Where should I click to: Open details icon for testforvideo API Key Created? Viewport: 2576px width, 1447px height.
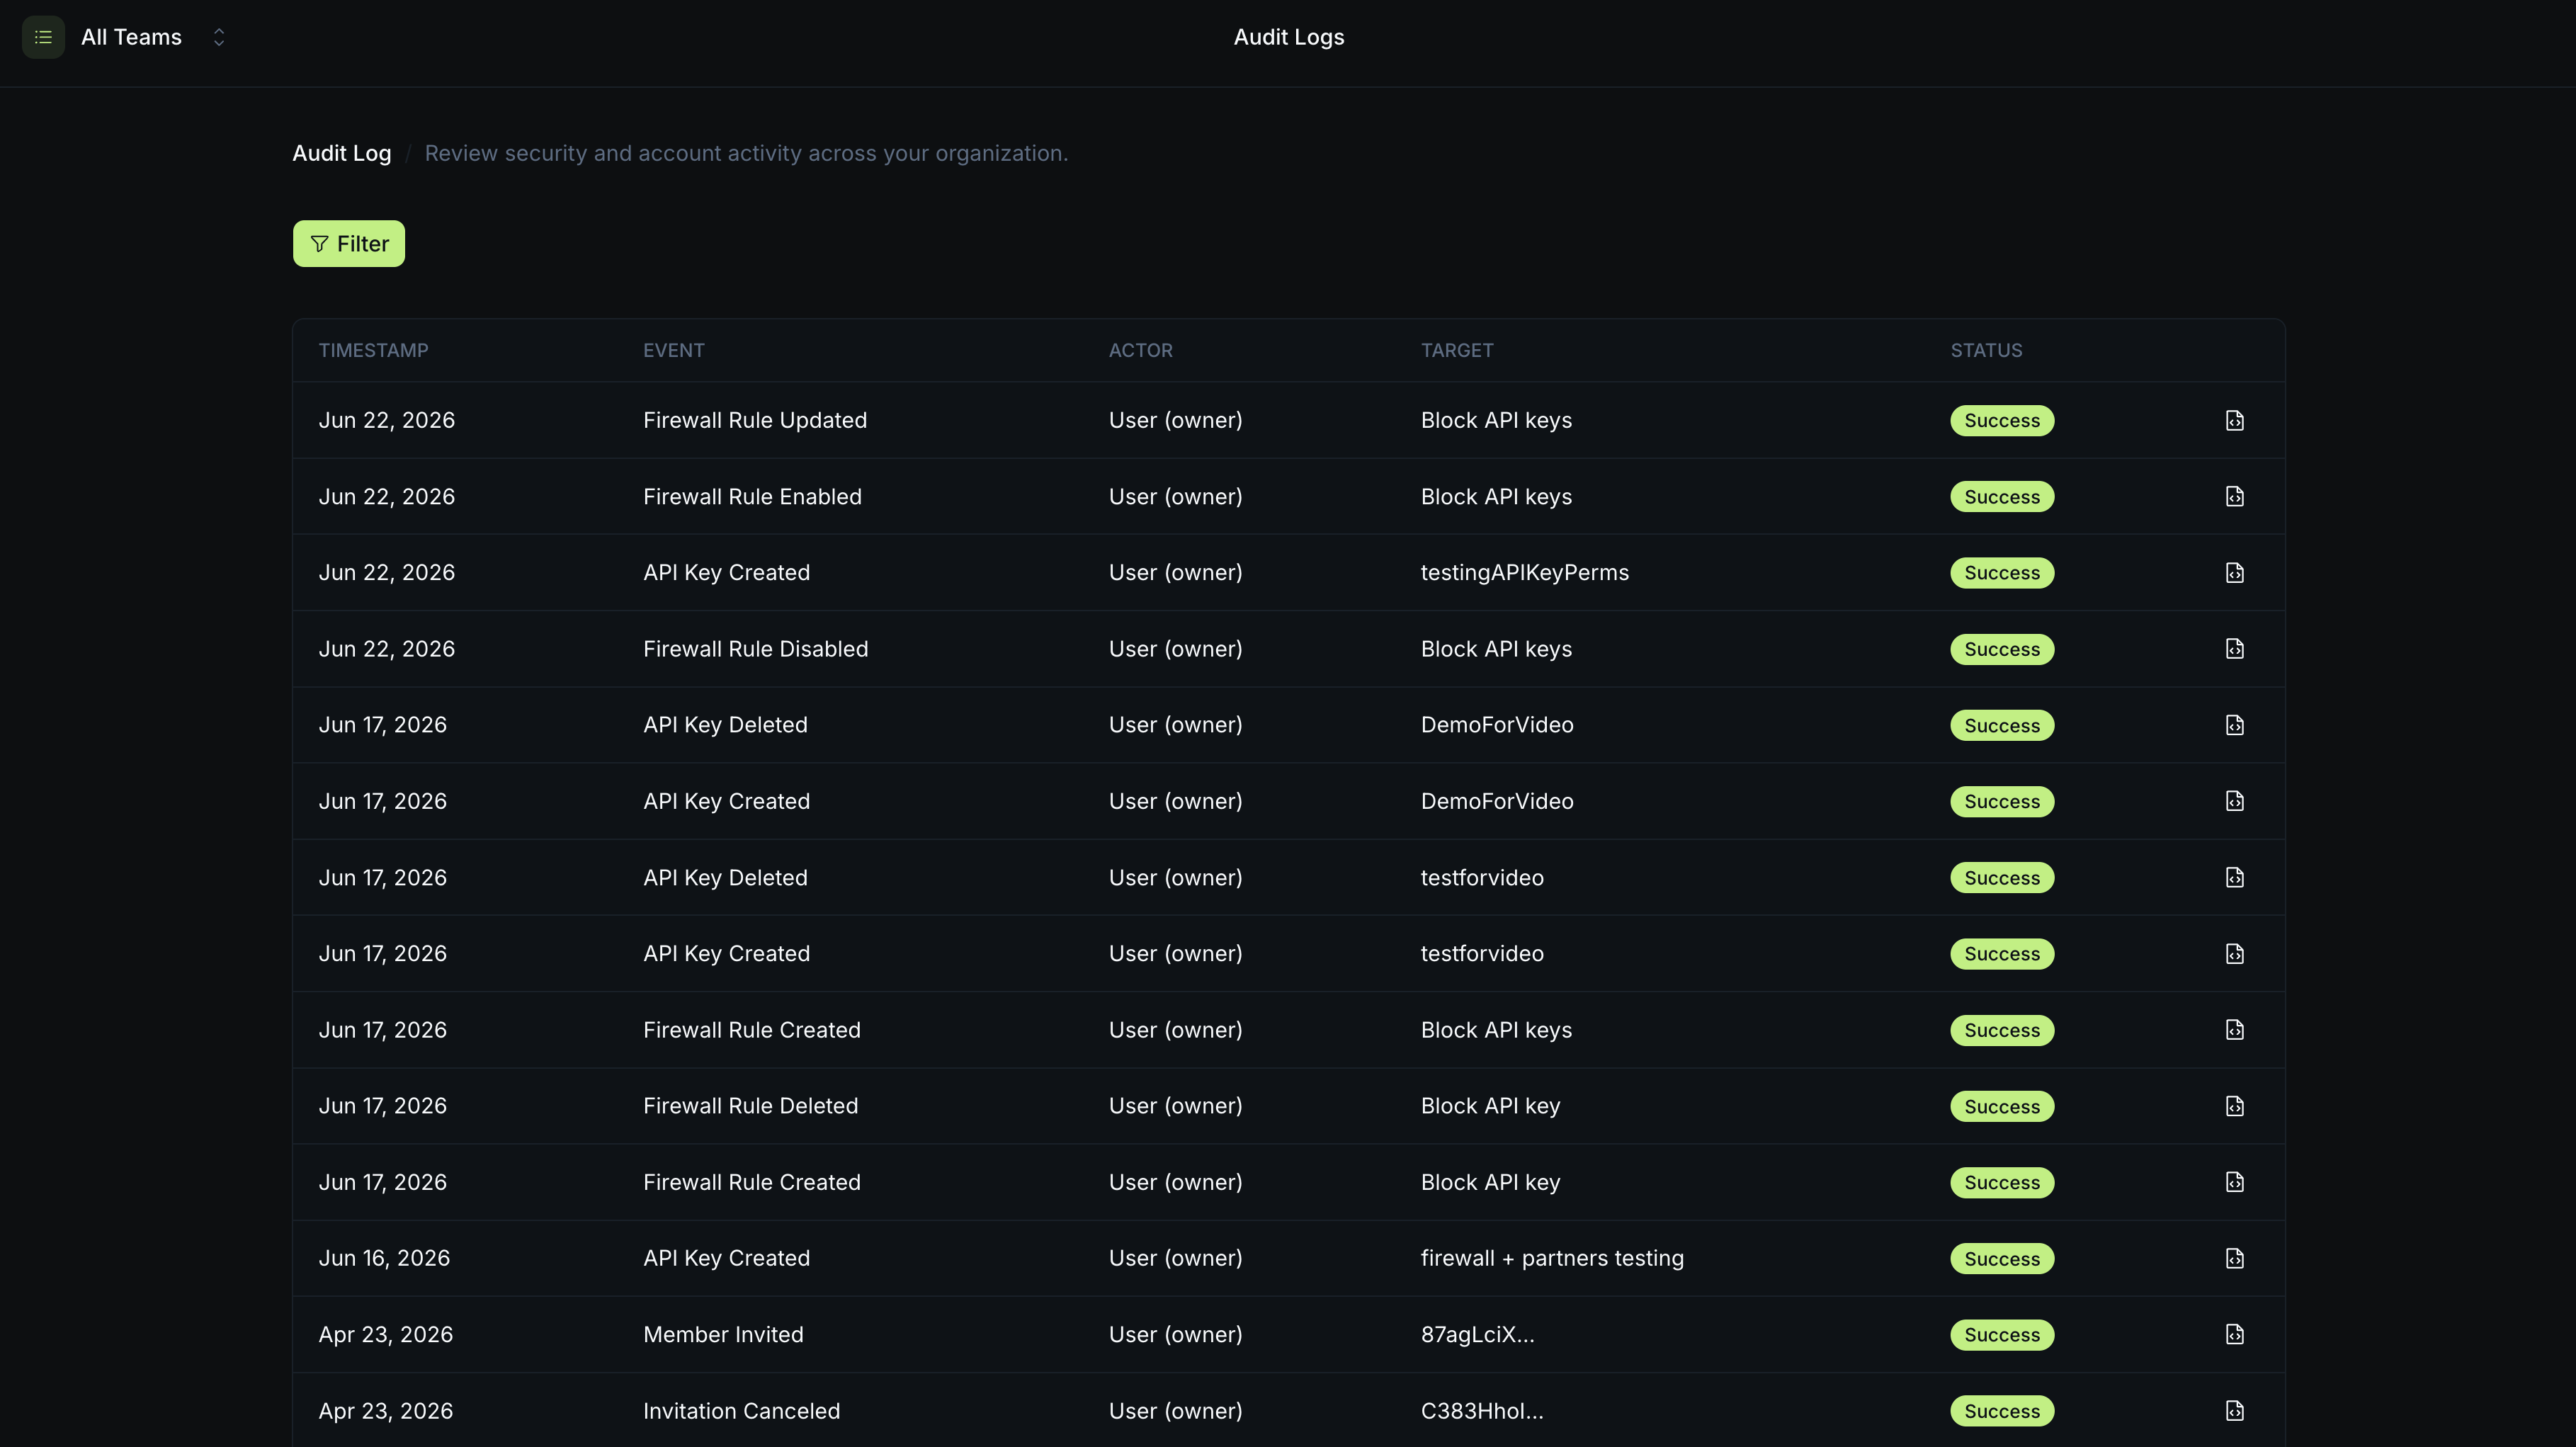tap(2235, 954)
